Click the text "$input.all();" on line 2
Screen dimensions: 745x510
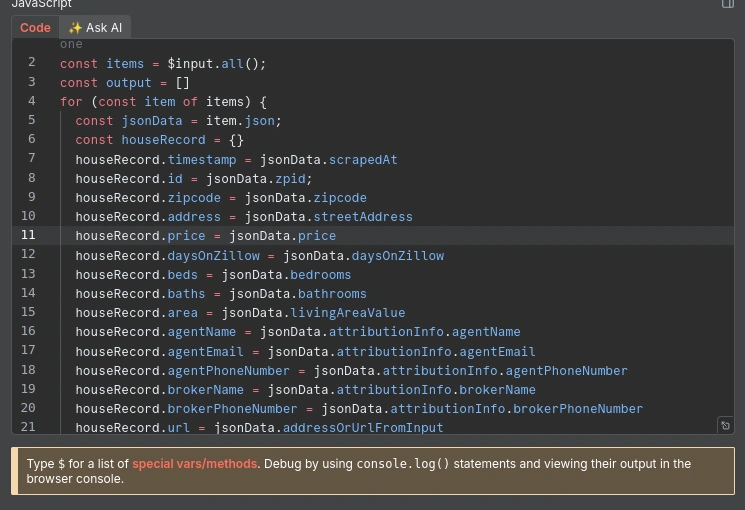coord(217,64)
